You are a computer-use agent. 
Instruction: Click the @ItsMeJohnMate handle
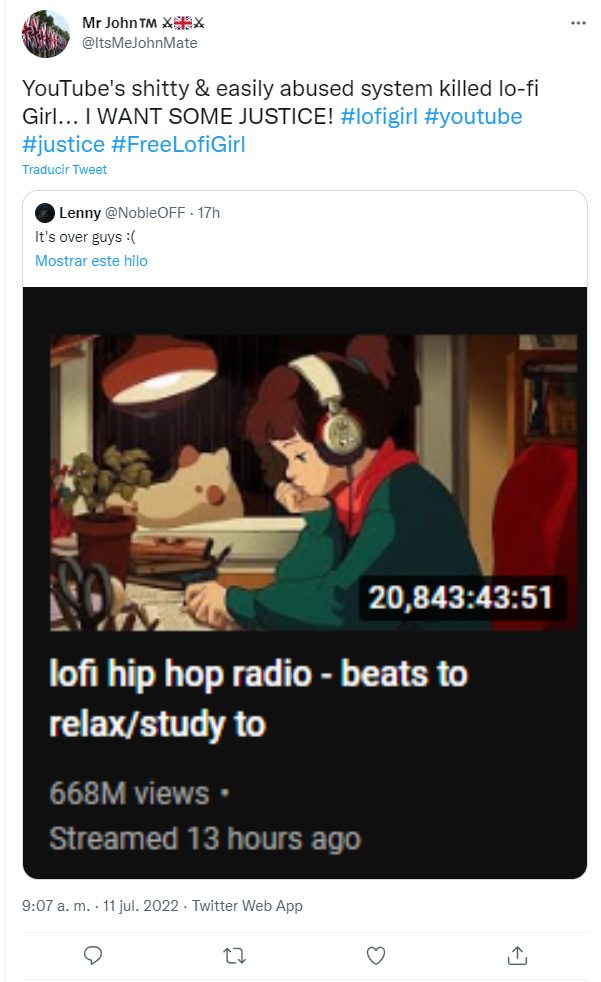click(x=139, y=43)
